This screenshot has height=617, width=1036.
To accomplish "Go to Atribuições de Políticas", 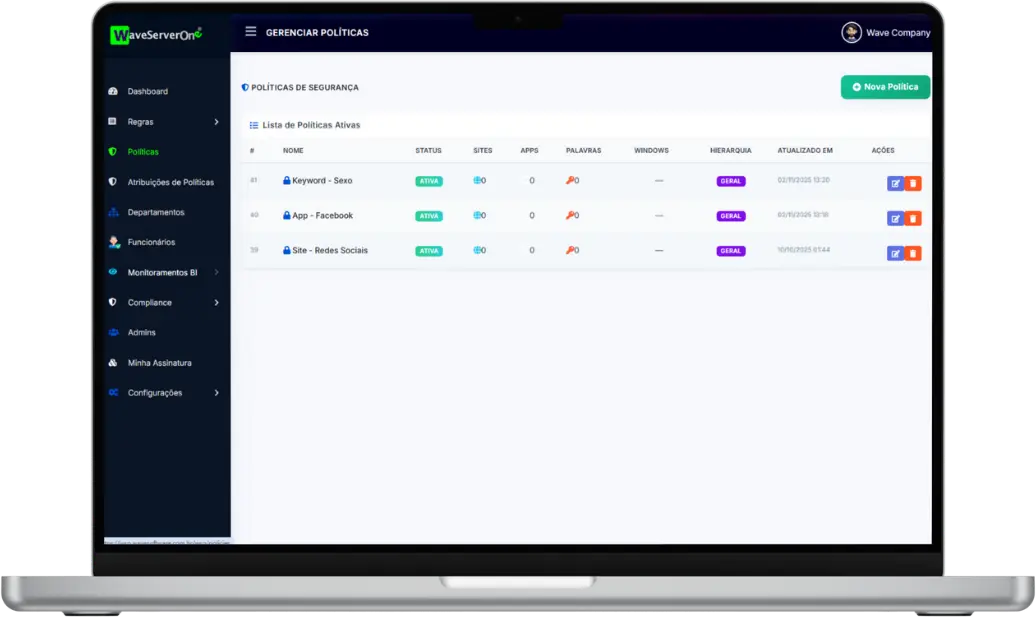I will [170, 182].
